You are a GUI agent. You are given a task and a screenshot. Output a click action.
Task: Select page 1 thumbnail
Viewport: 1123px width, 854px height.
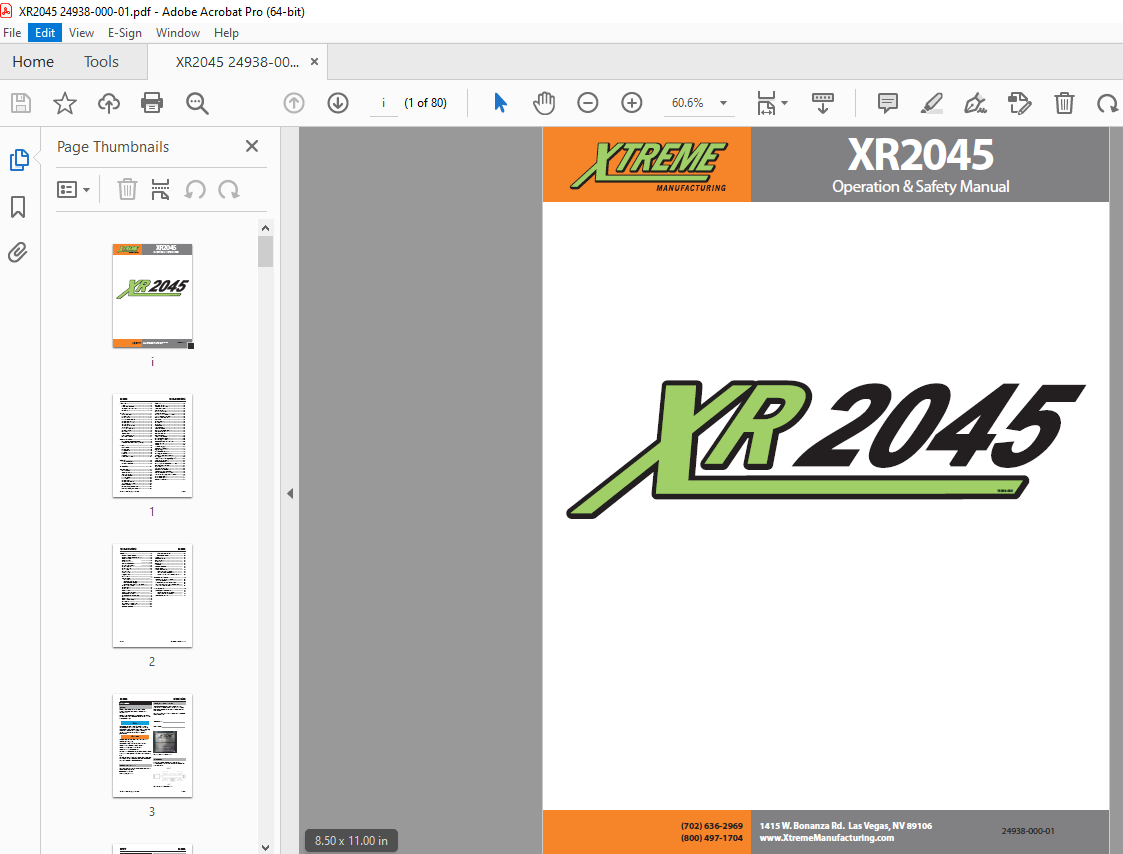tap(153, 446)
